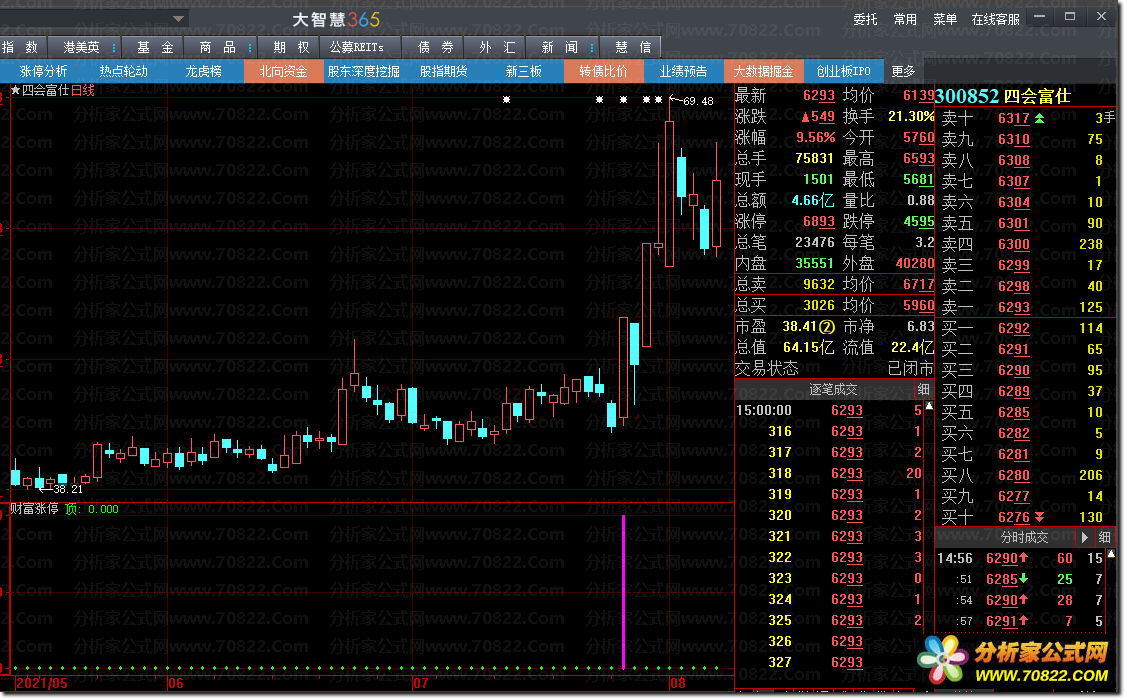Click the 07 month axis marker
Screen dimensions: 1127x700
click(420, 683)
